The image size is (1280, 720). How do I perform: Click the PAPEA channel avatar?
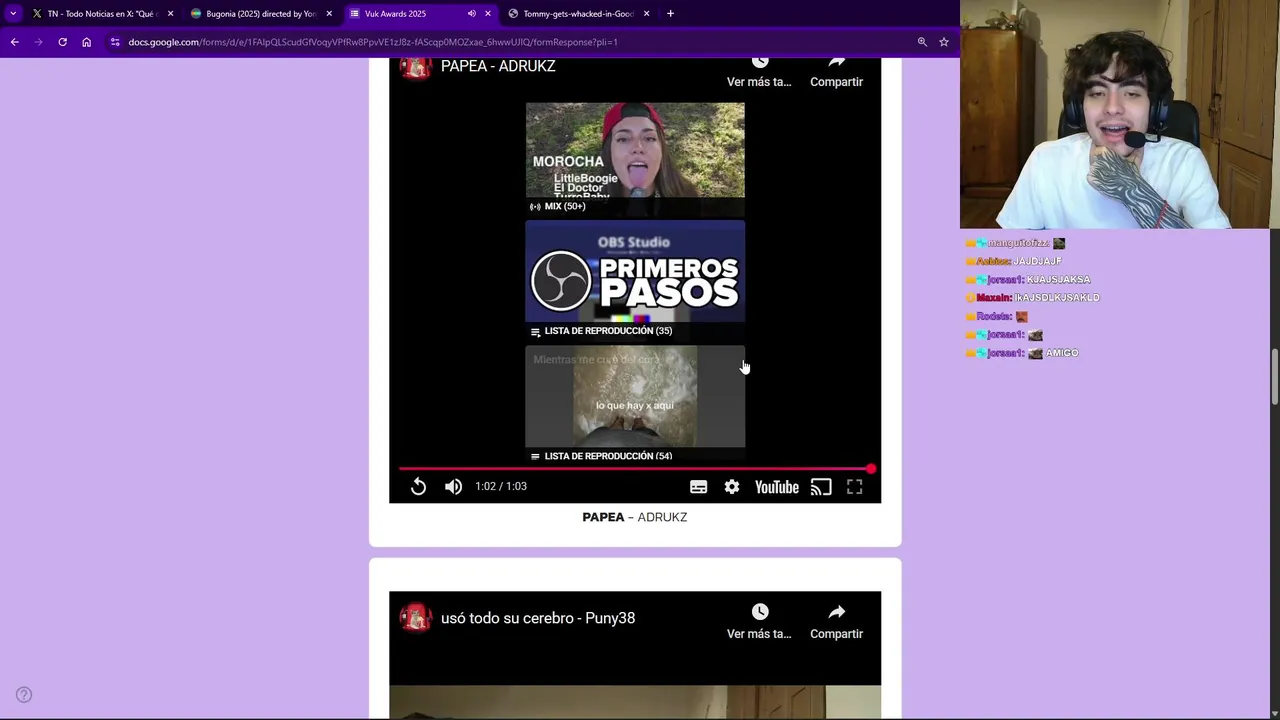click(x=415, y=66)
